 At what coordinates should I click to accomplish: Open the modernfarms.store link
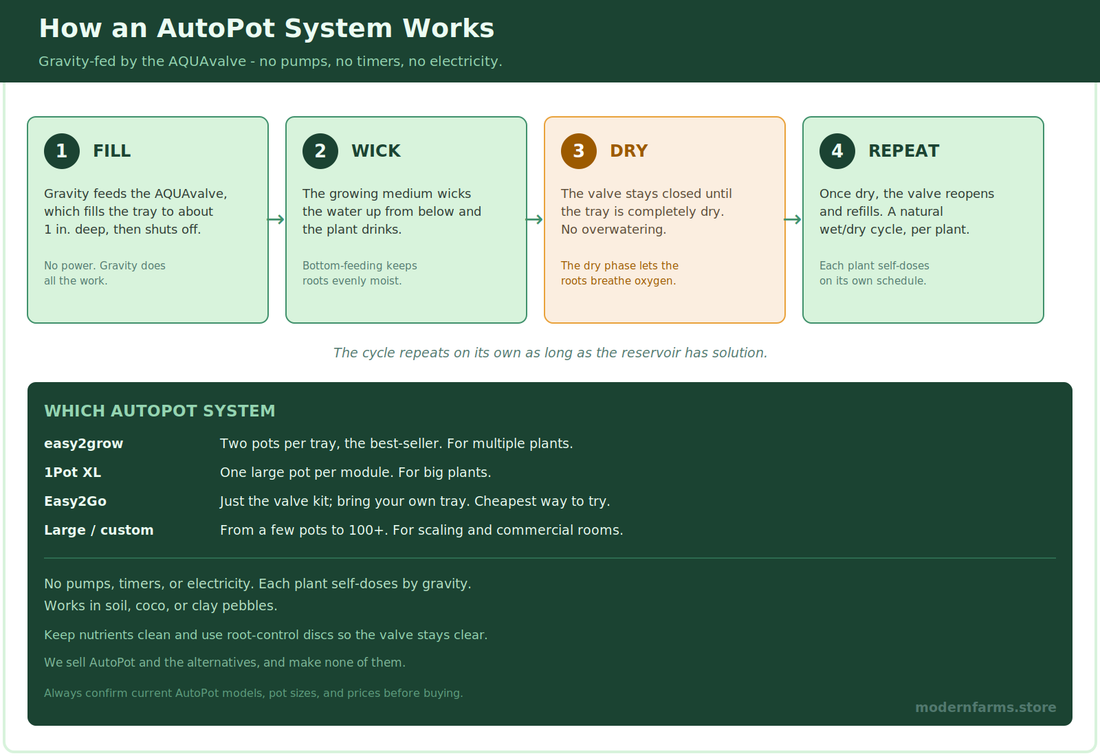(x=985, y=708)
